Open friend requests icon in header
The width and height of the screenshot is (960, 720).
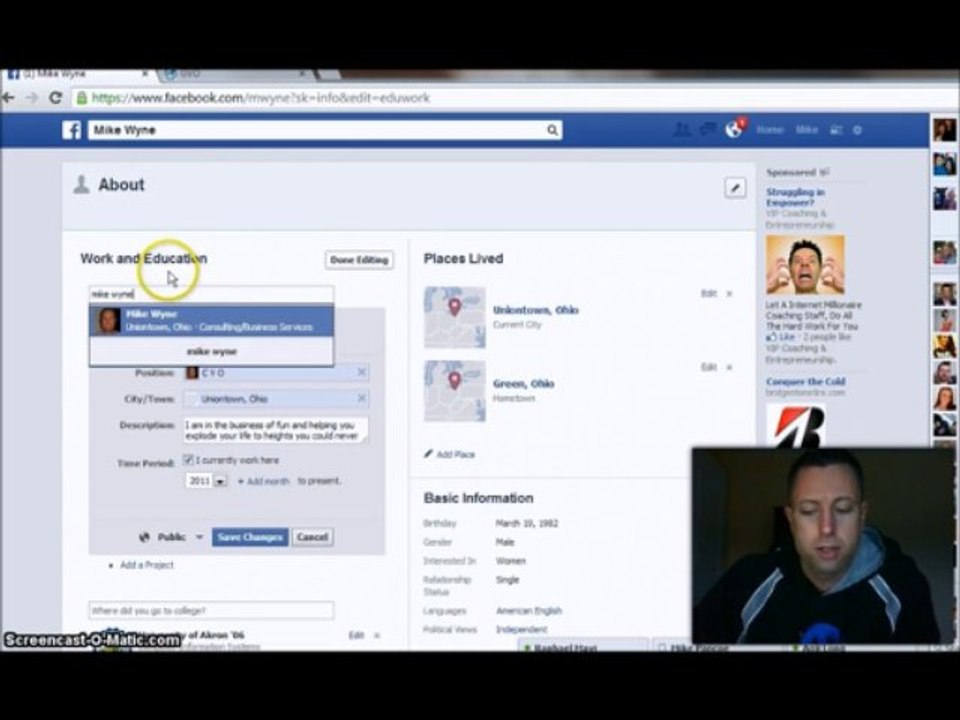click(x=682, y=130)
